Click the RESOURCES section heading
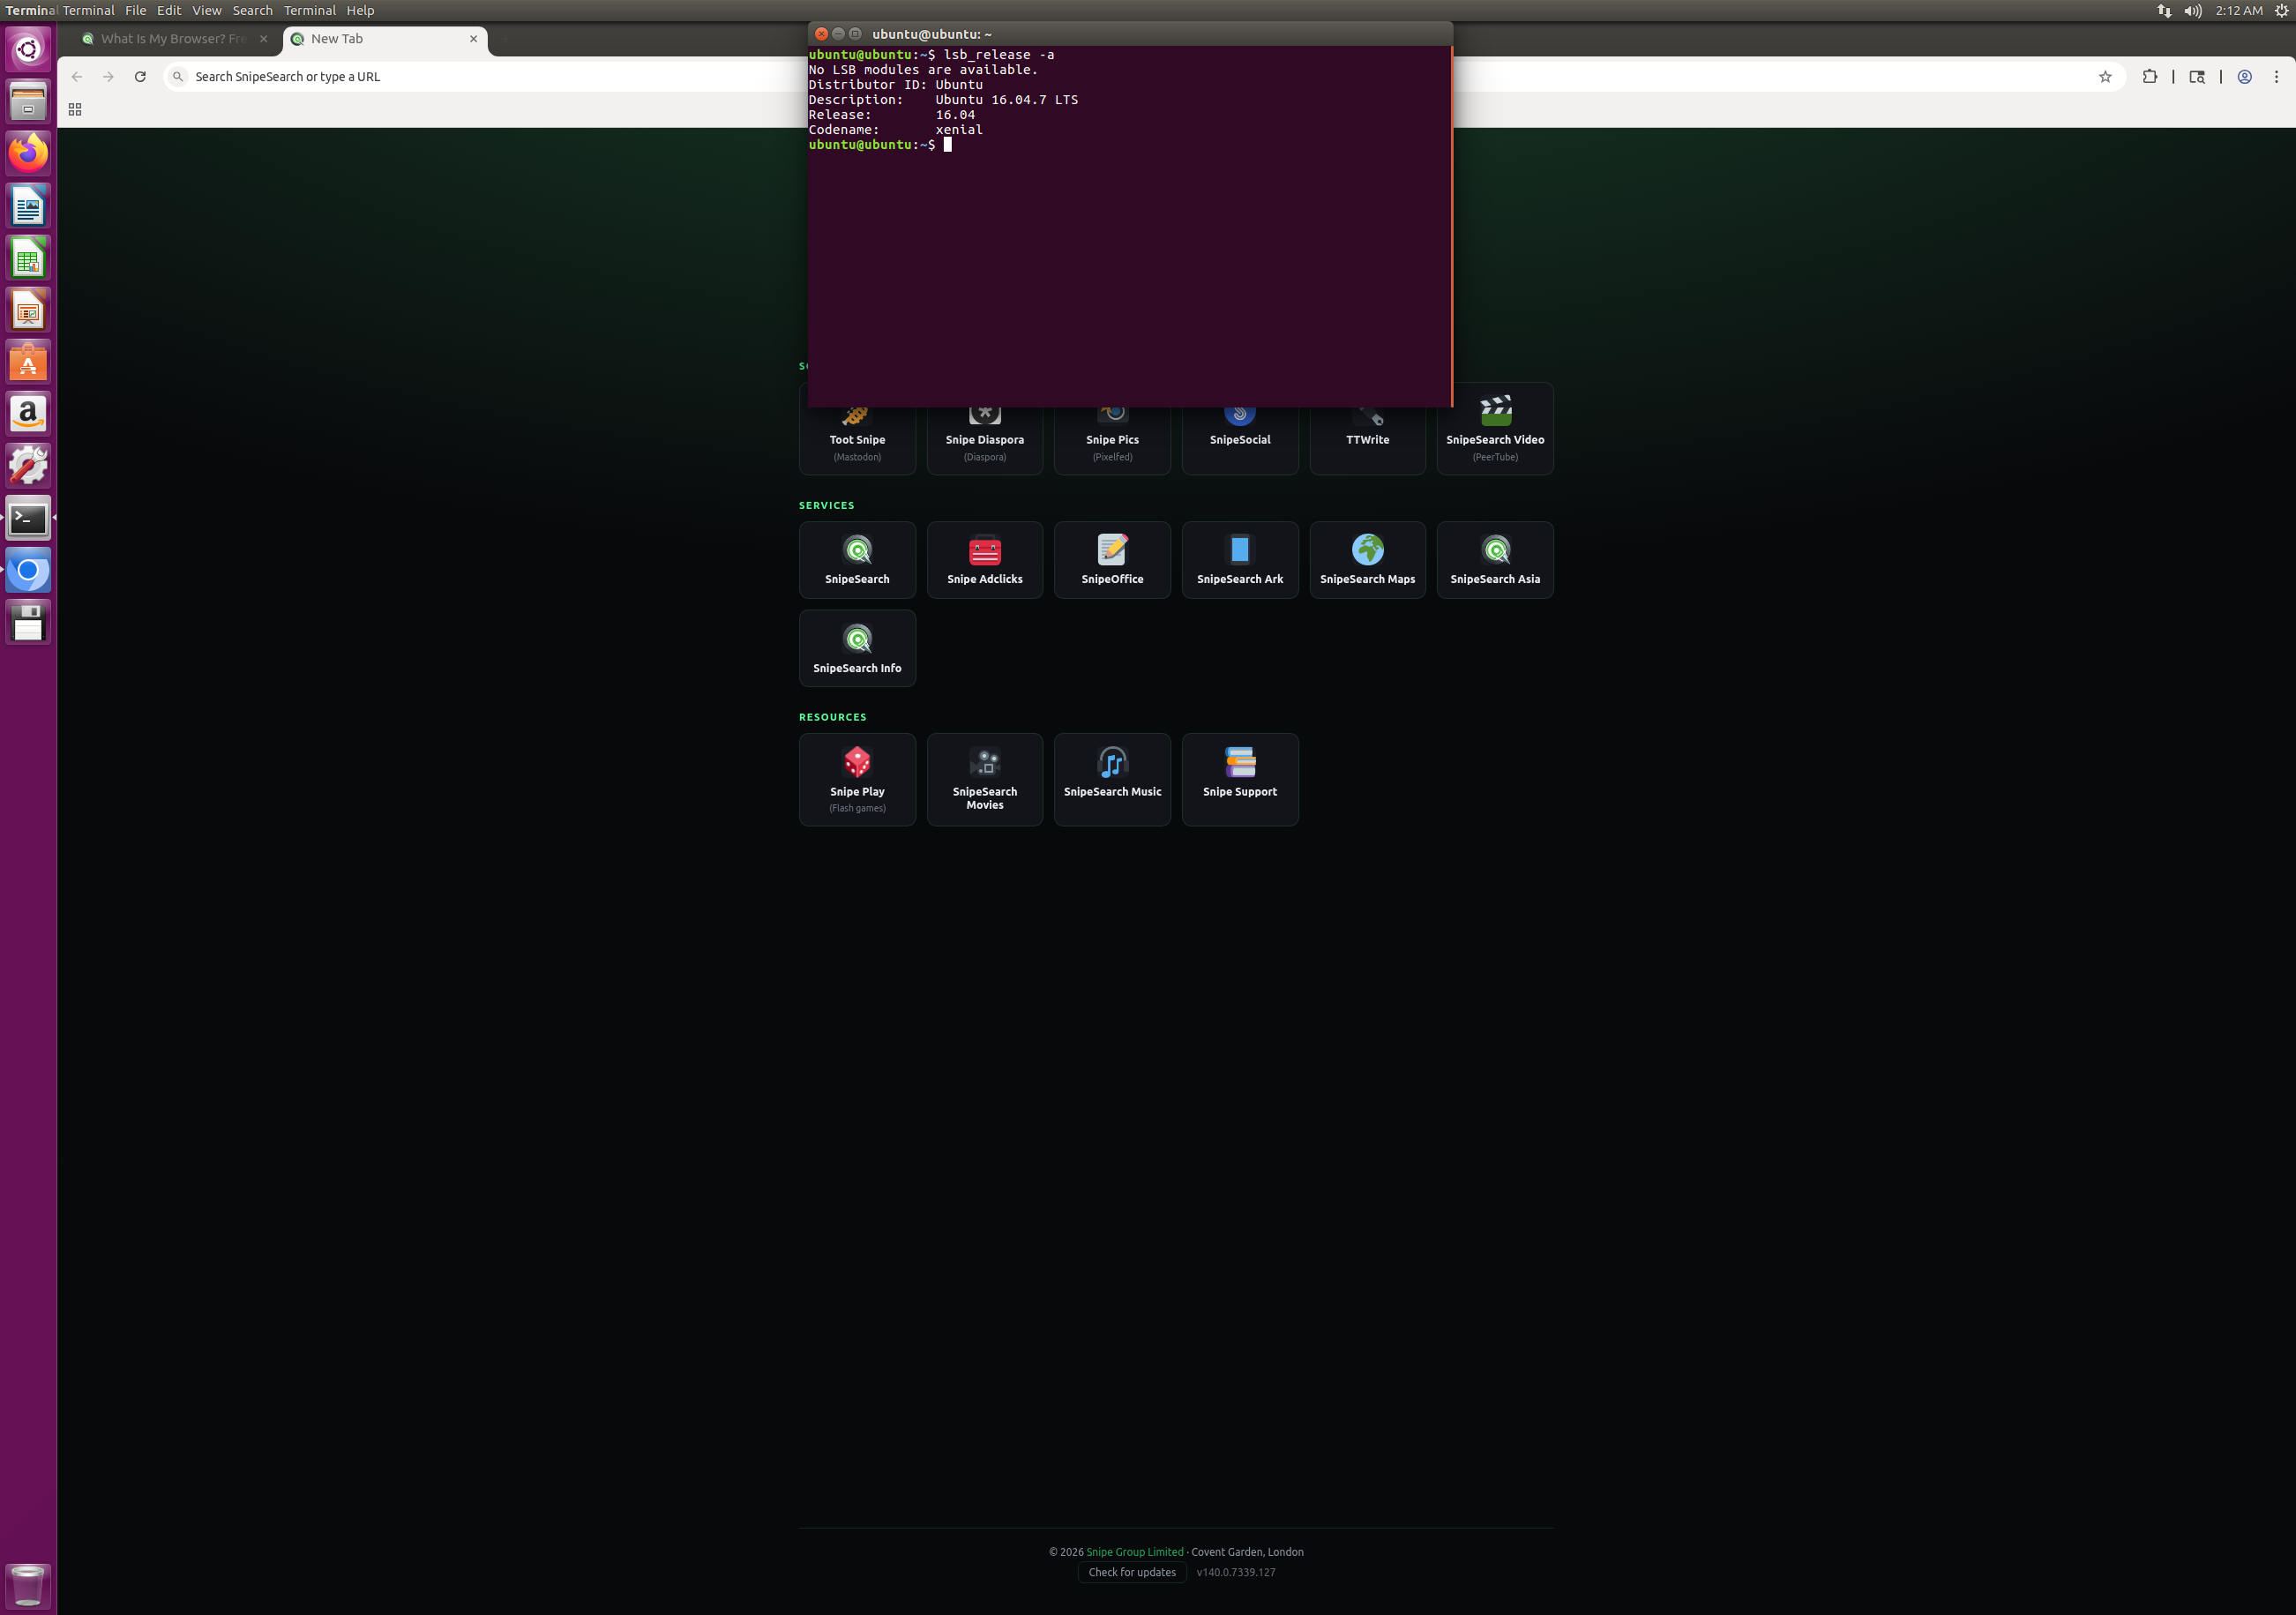This screenshot has height=1615, width=2296. coord(833,717)
